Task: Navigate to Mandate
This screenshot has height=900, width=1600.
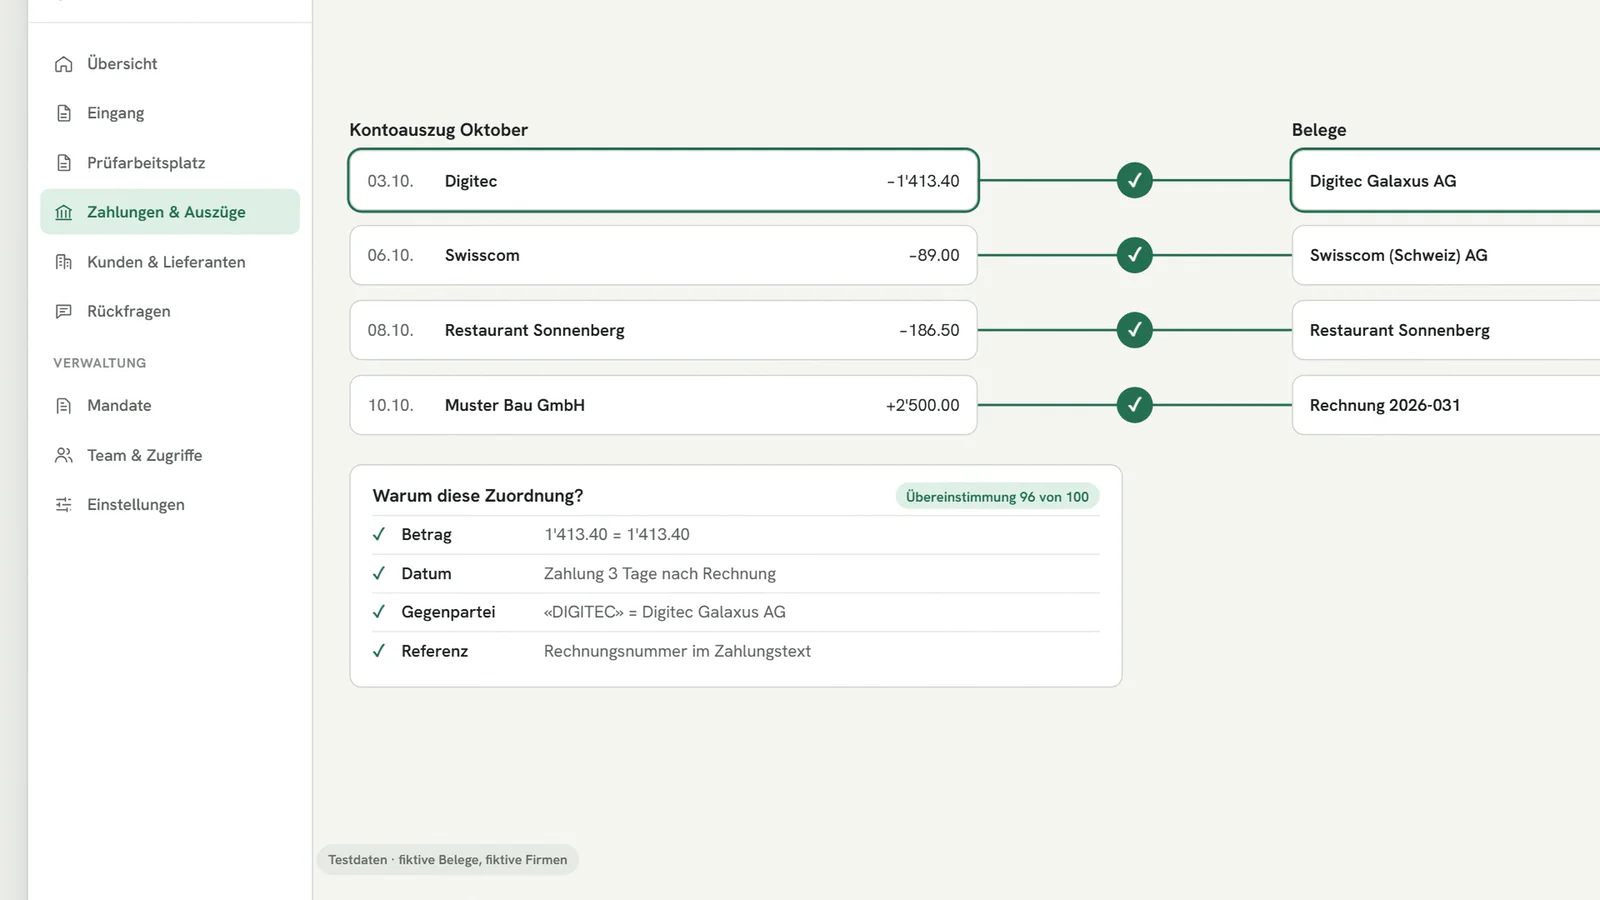Action: (x=170, y=405)
